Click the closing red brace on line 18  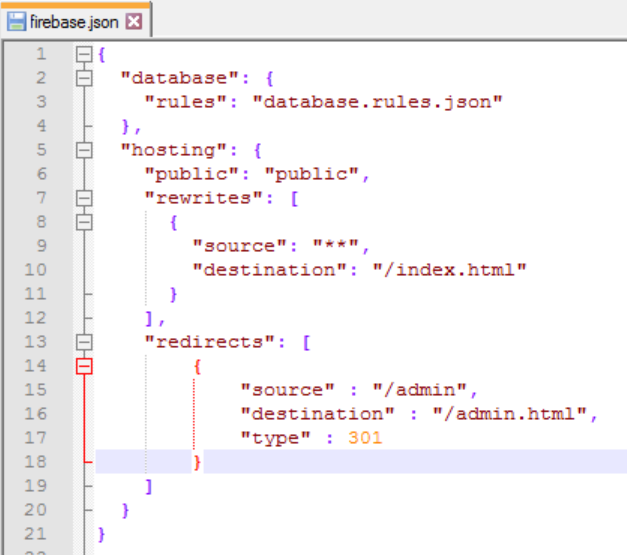pyautogui.click(x=198, y=462)
